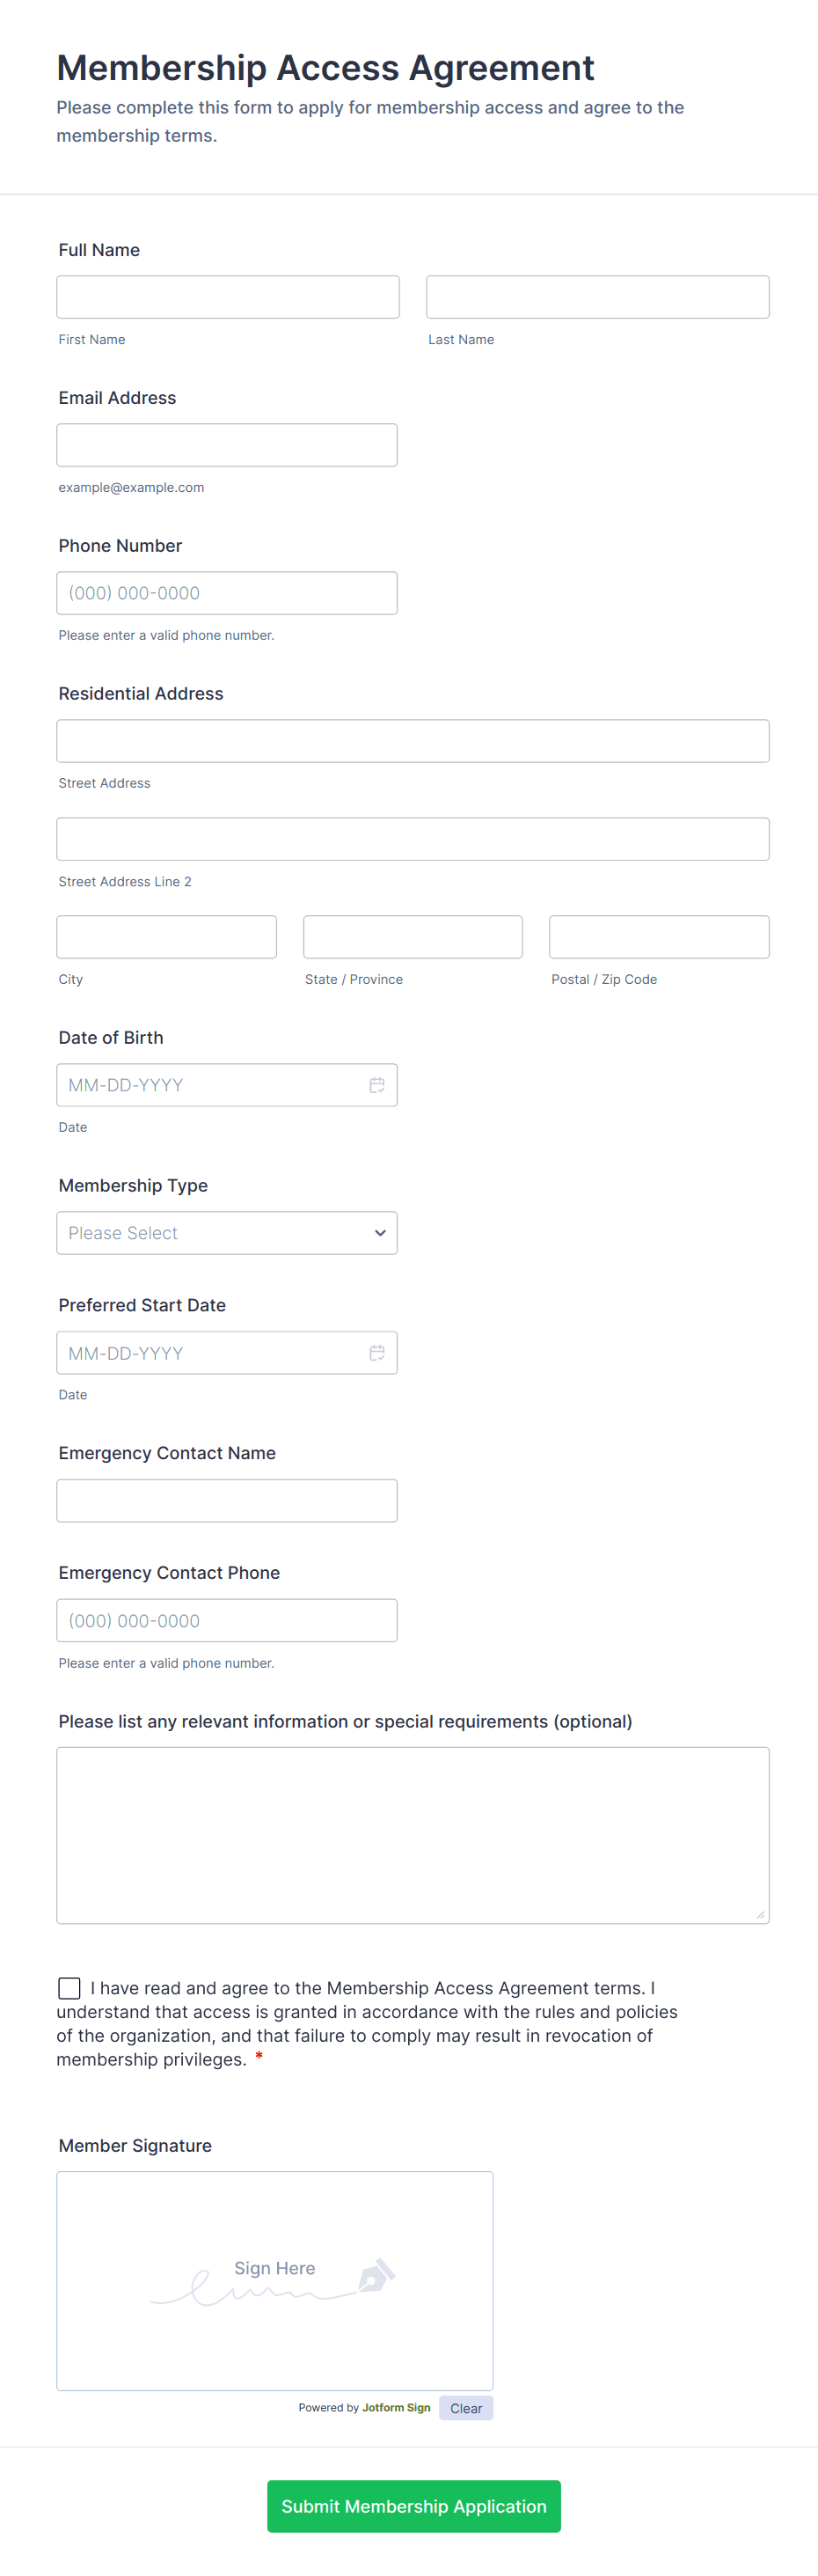
Task: Expand the Membership Type dropdown
Action: tap(226, 1233)
